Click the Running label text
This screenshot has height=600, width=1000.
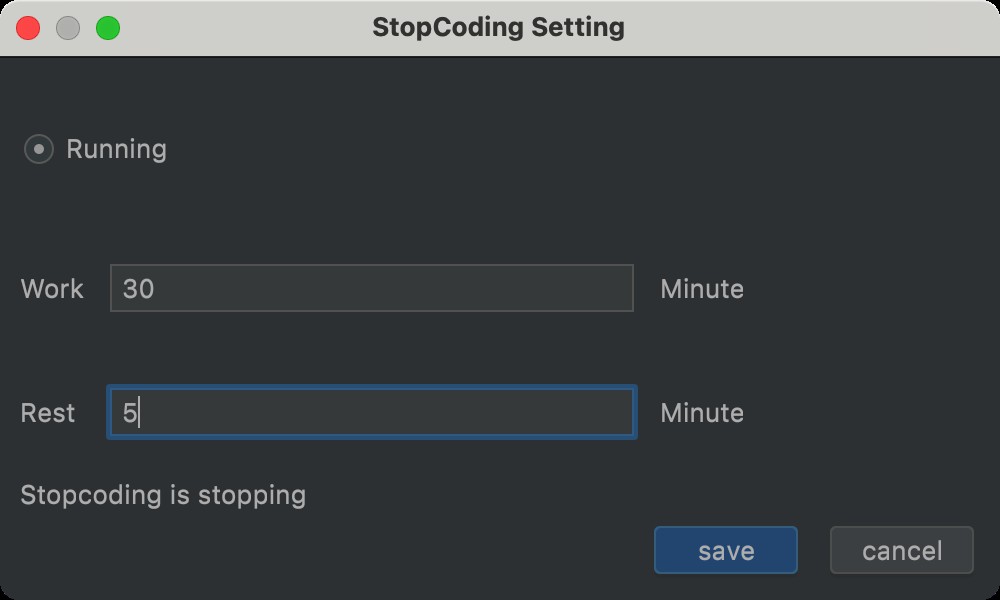(116, 150)
